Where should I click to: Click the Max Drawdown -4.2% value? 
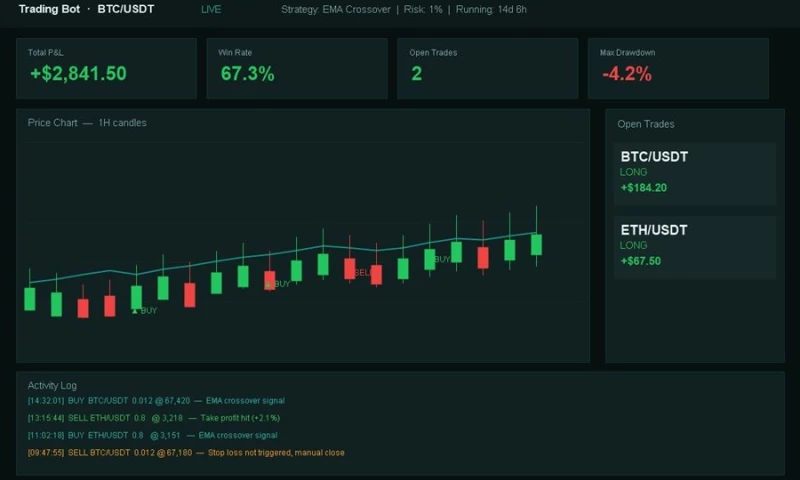(x=627, y=74)
